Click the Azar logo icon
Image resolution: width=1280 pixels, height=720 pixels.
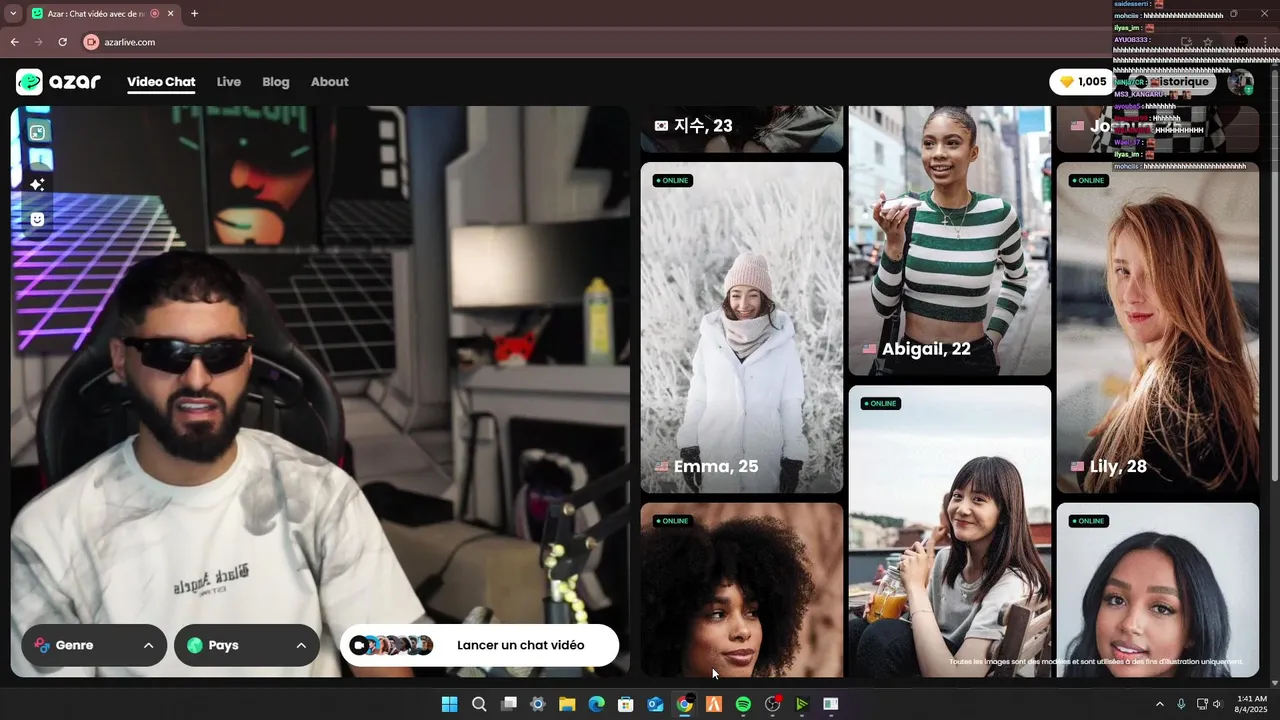click(x=29, y=82)
